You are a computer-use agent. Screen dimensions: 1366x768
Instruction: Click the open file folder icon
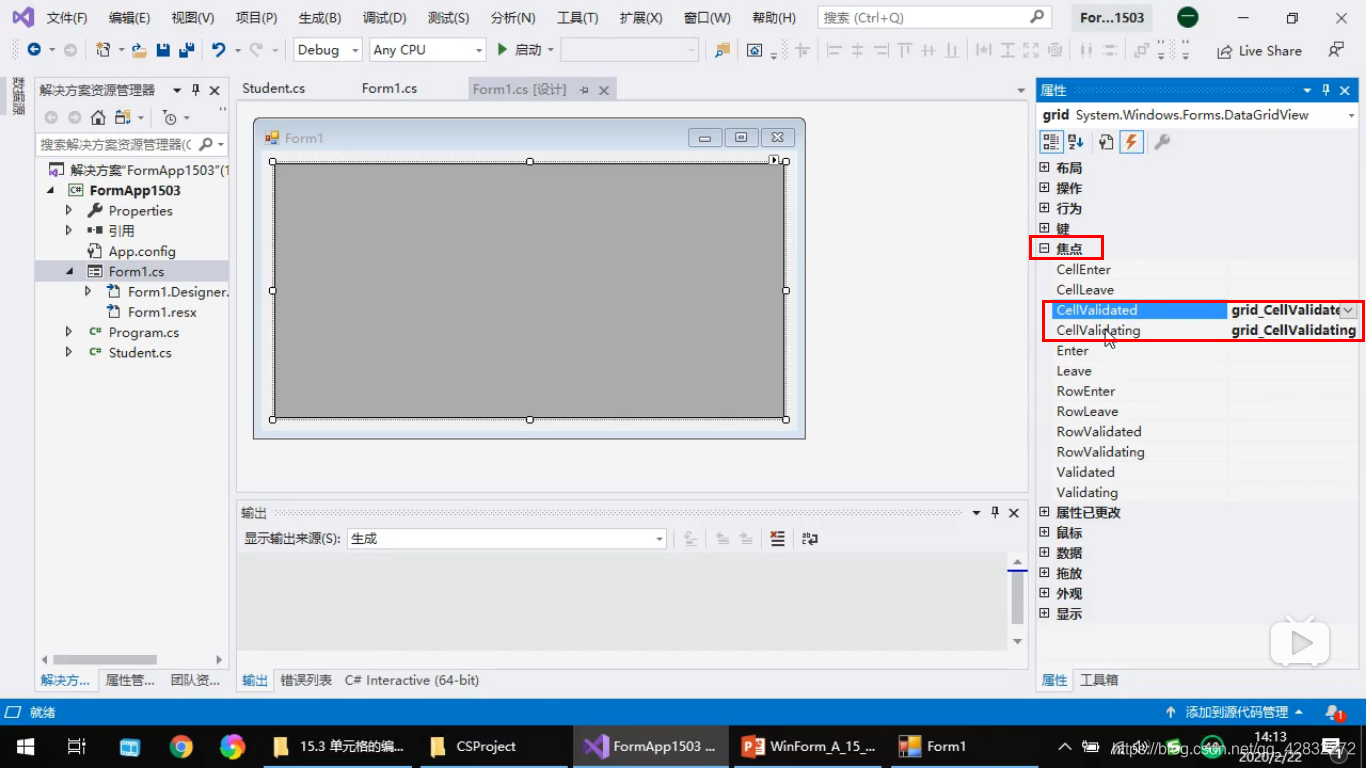coord(139,50)
